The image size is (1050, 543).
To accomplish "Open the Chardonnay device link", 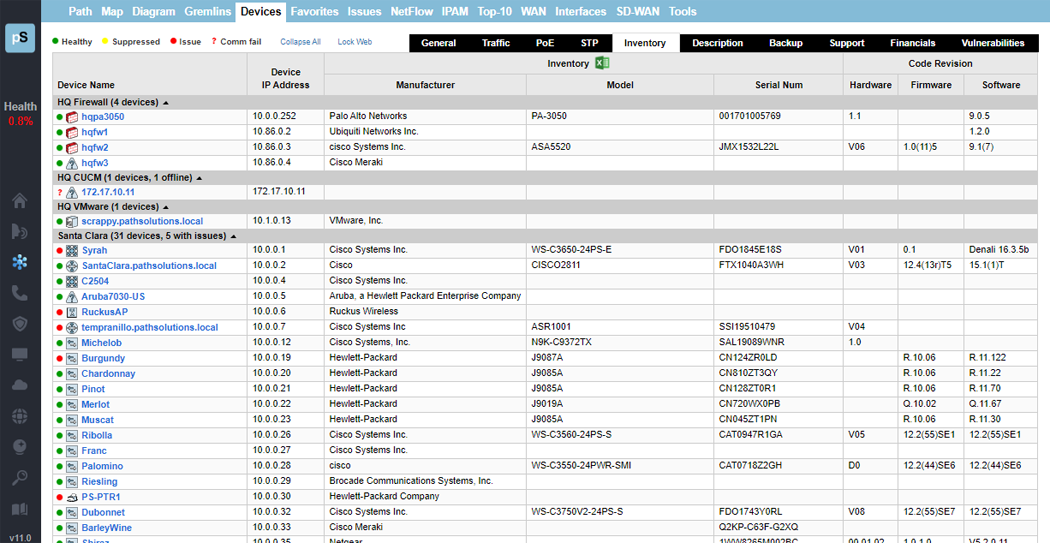I will tap(108, 374).
